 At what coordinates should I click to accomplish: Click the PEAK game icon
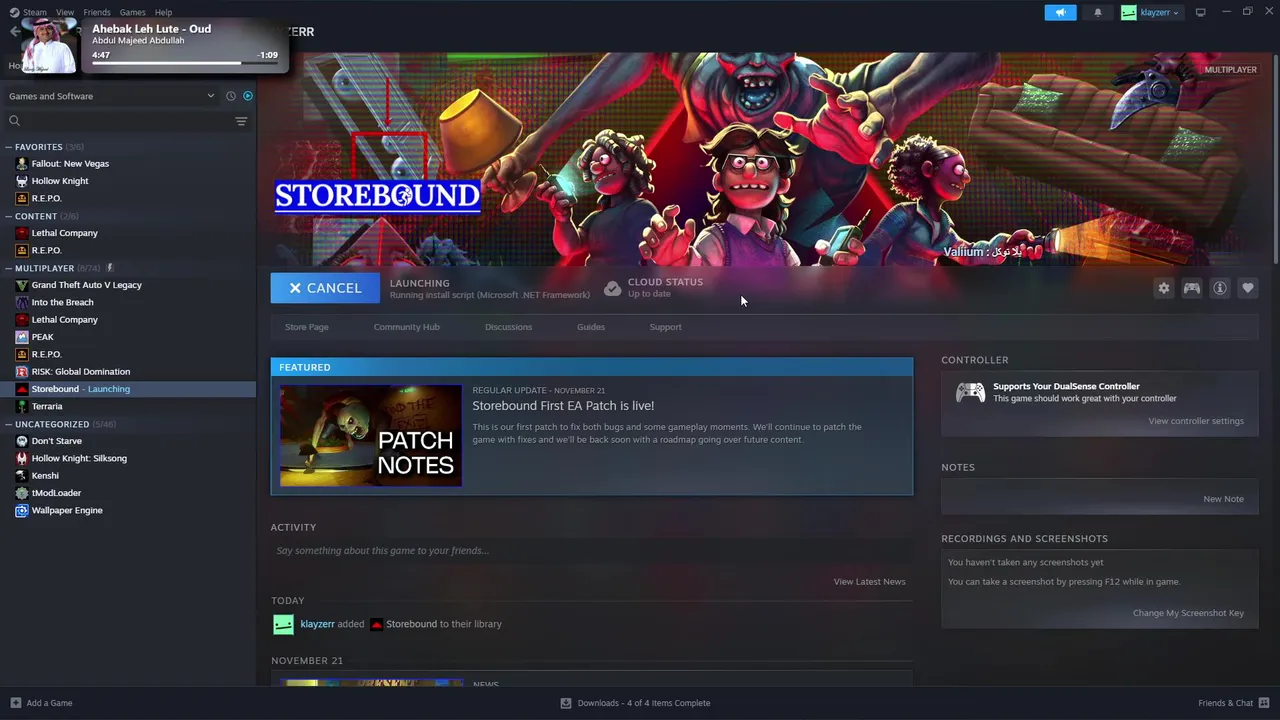[22, 337]
